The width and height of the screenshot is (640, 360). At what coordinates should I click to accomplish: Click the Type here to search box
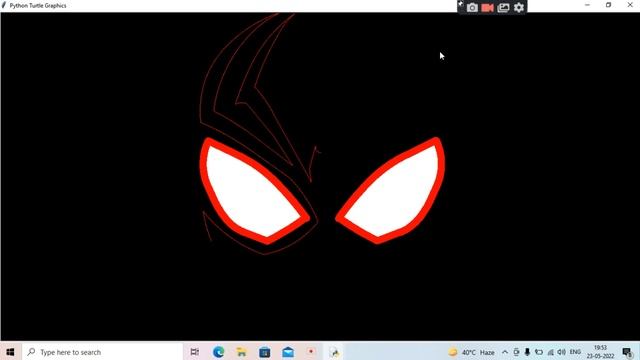[102, 352]
